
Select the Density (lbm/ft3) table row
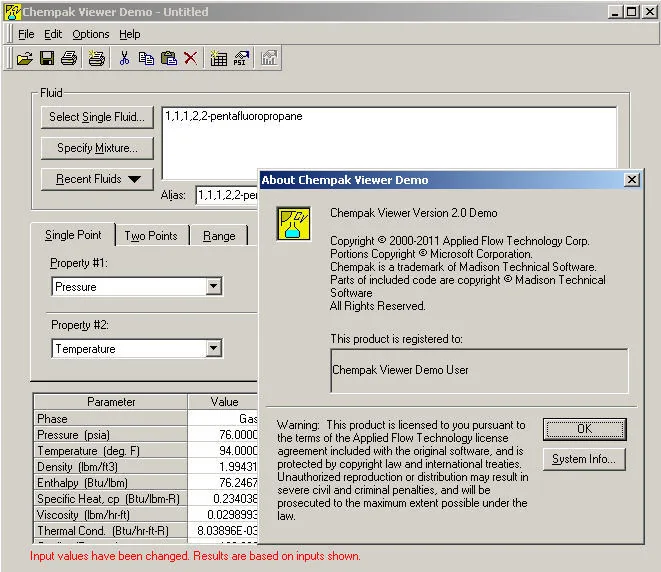click(x=145, y=467)
